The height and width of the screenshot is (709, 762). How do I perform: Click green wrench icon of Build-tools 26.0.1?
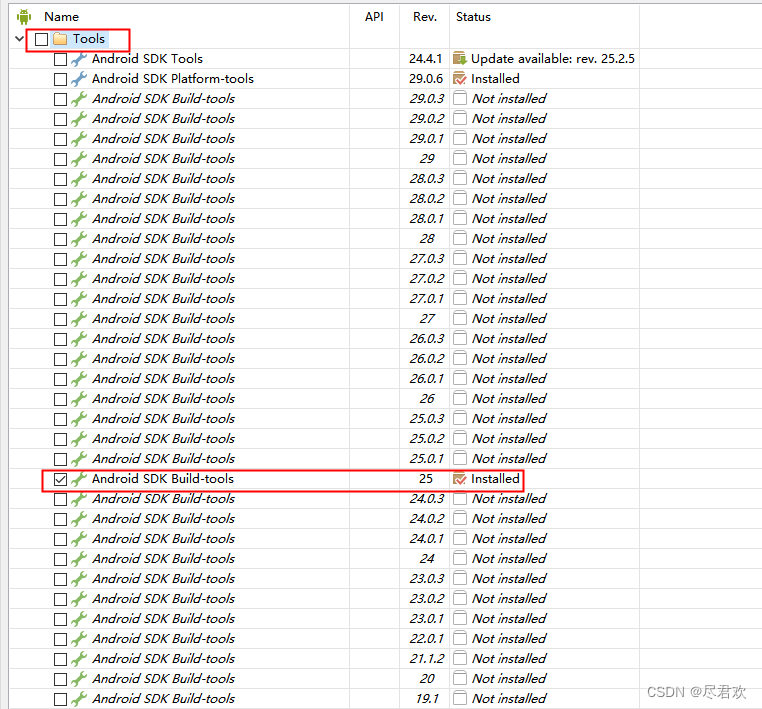coord(79,379)
